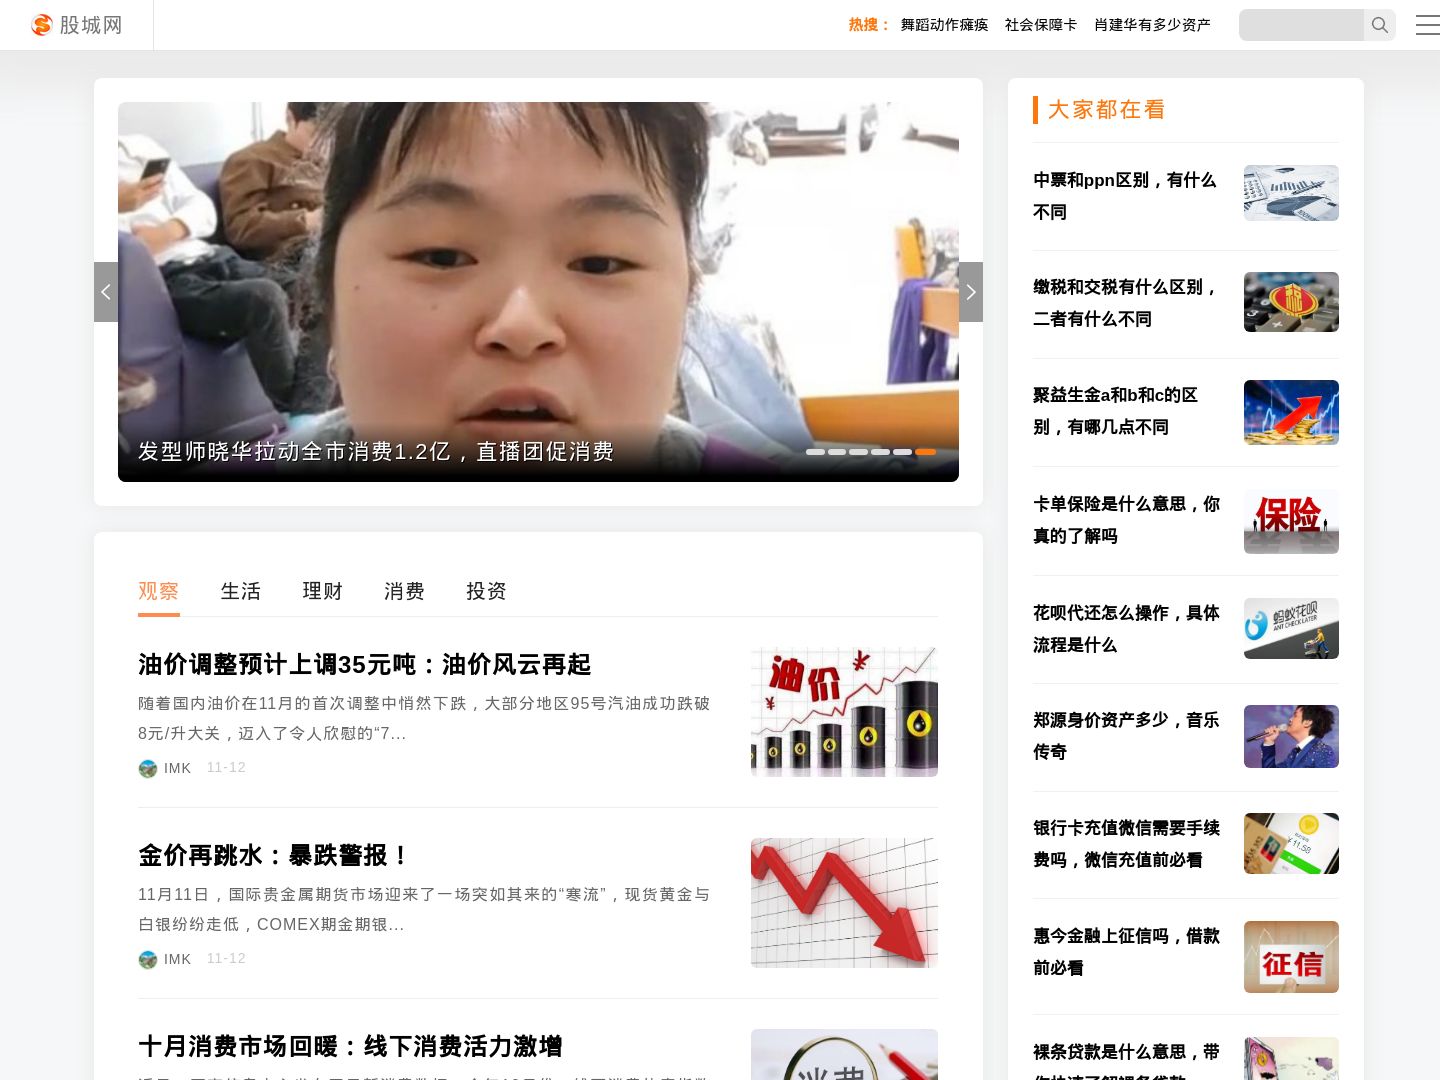Select the first carousel indicator dash

(815, 452)
